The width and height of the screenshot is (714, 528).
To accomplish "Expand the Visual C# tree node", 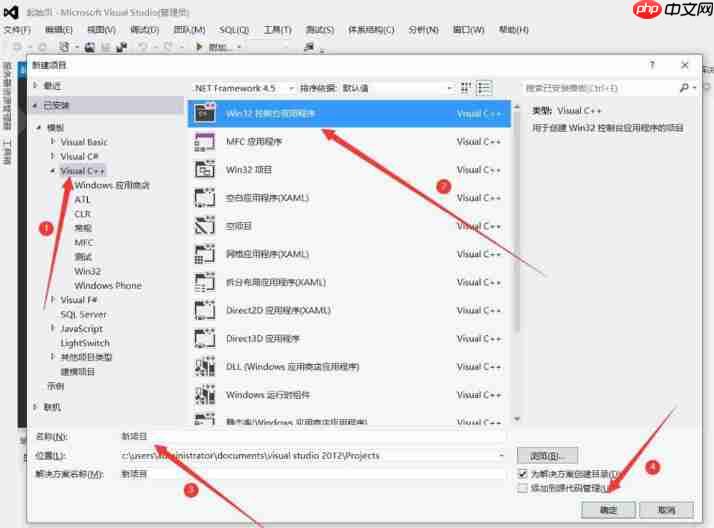I will click(53, 156).
